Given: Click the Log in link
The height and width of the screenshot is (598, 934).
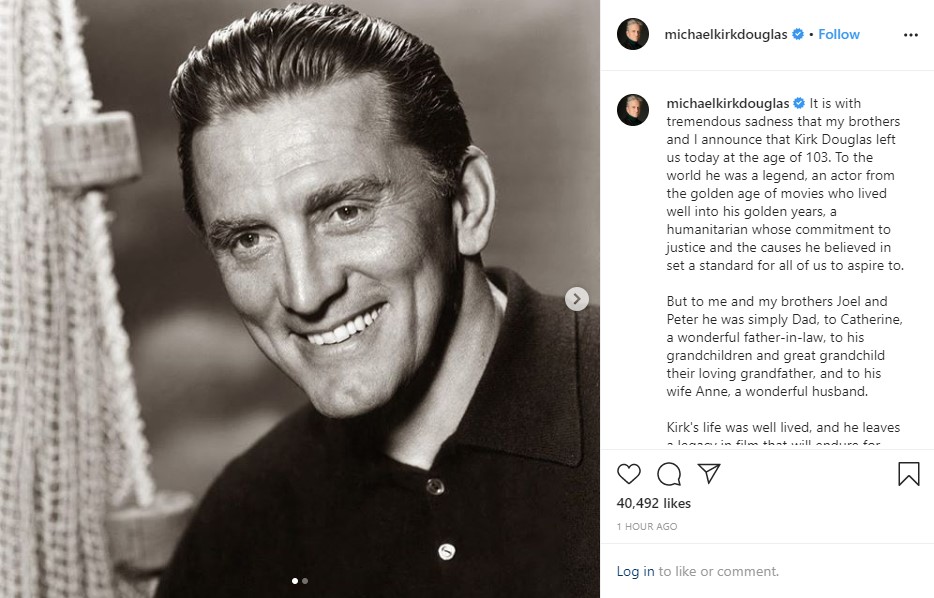Looking at the screenshot, I should (x=635, y=571).
